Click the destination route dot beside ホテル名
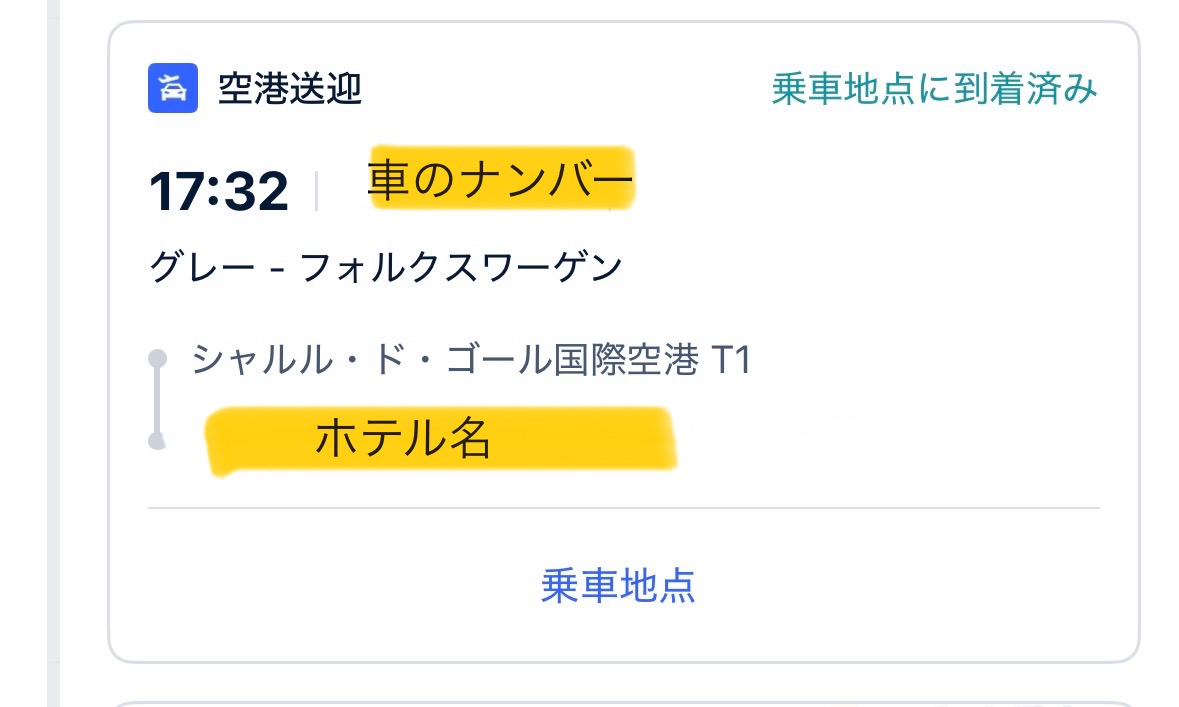Screen dimensions: 1179x707 157,441
